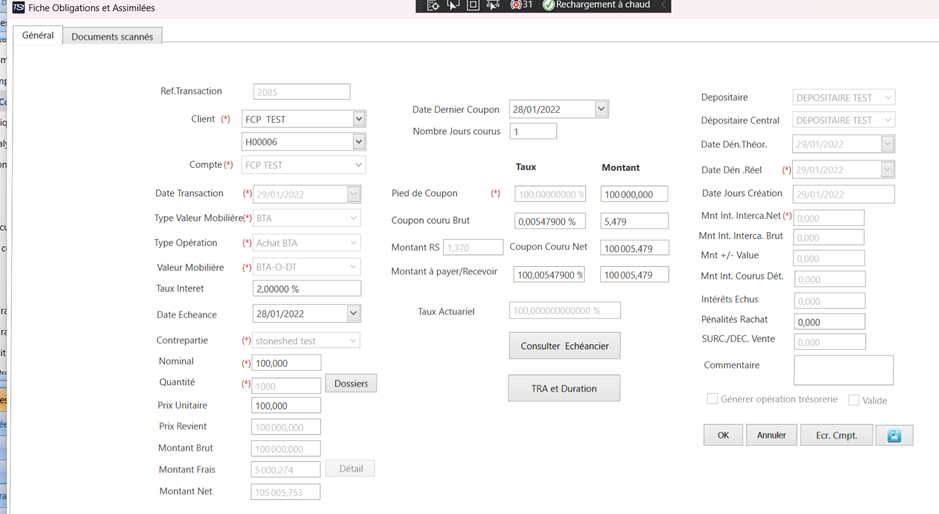
Task: Expand the Client FCP TEST dropdown
Action: pos(359,119)
